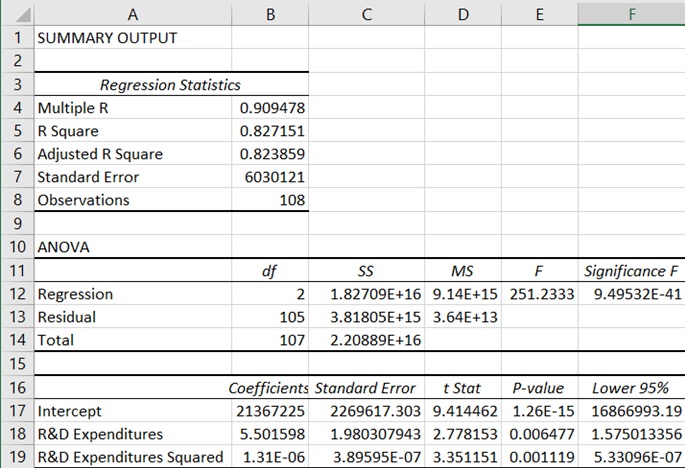Select Intercept coefficient 21367225

click(270, 411)
